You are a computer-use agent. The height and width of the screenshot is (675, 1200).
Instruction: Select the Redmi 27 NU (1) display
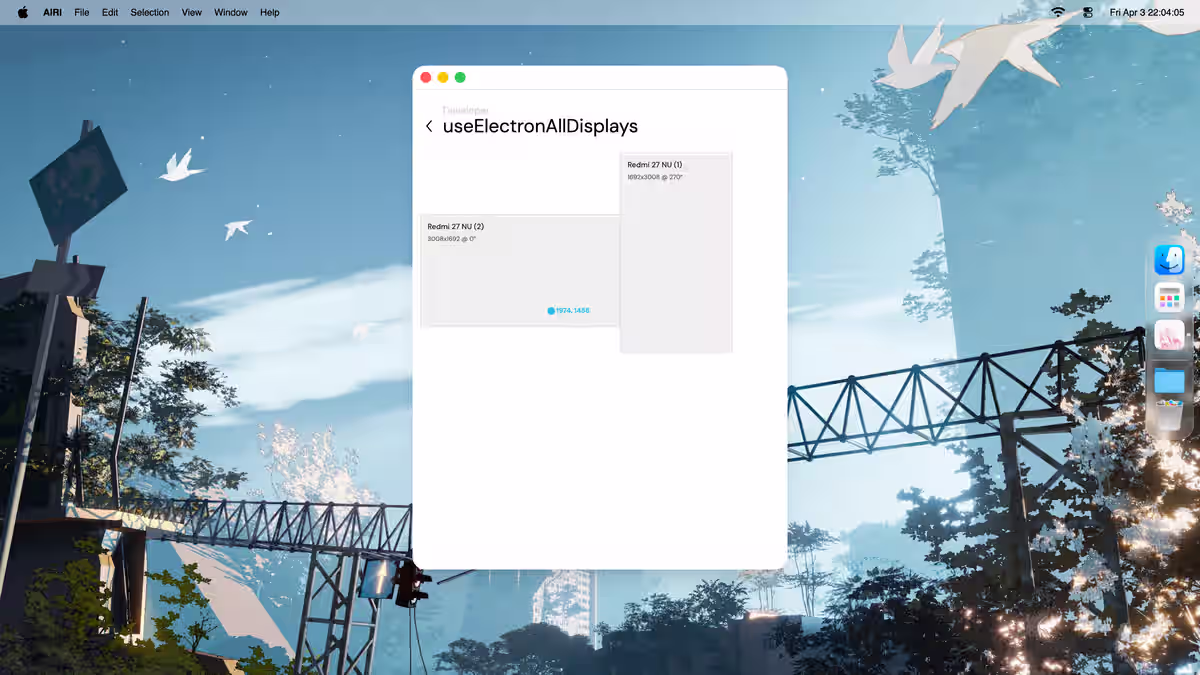point(676,252)
